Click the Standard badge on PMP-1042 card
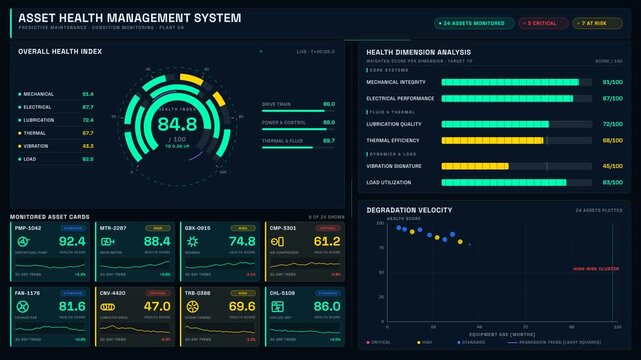The width and height of the screenshot is (641, 360). point(73,228)
